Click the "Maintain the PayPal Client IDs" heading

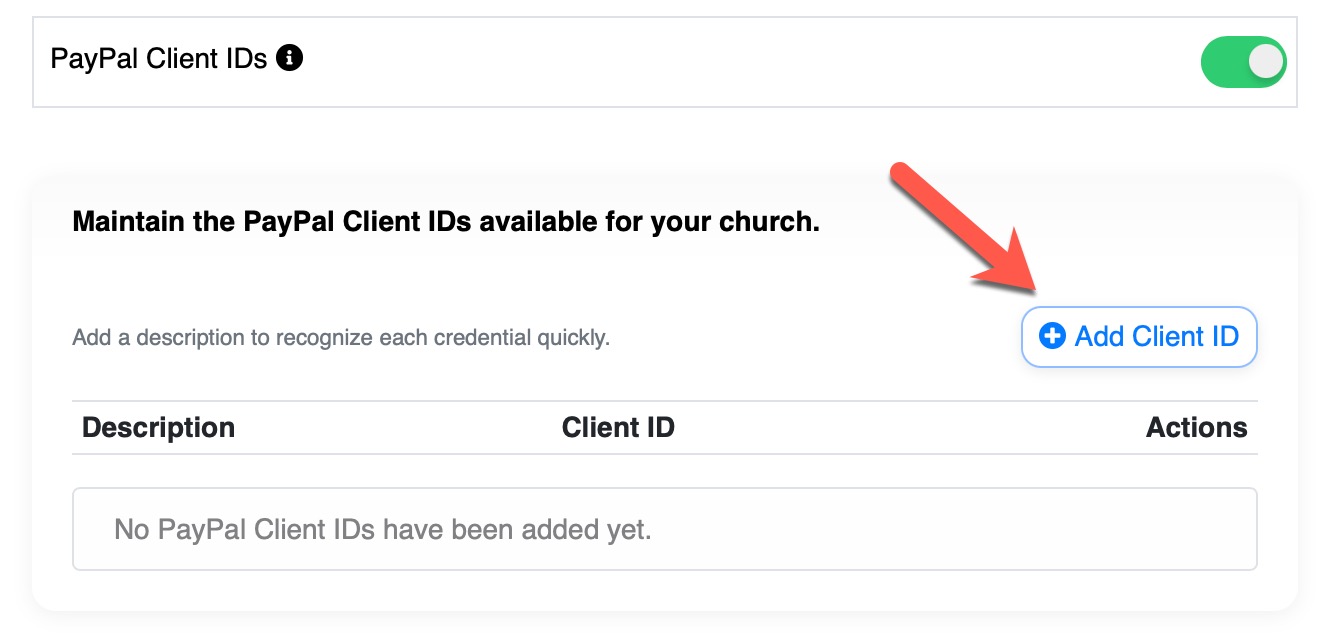coord(446,221)
